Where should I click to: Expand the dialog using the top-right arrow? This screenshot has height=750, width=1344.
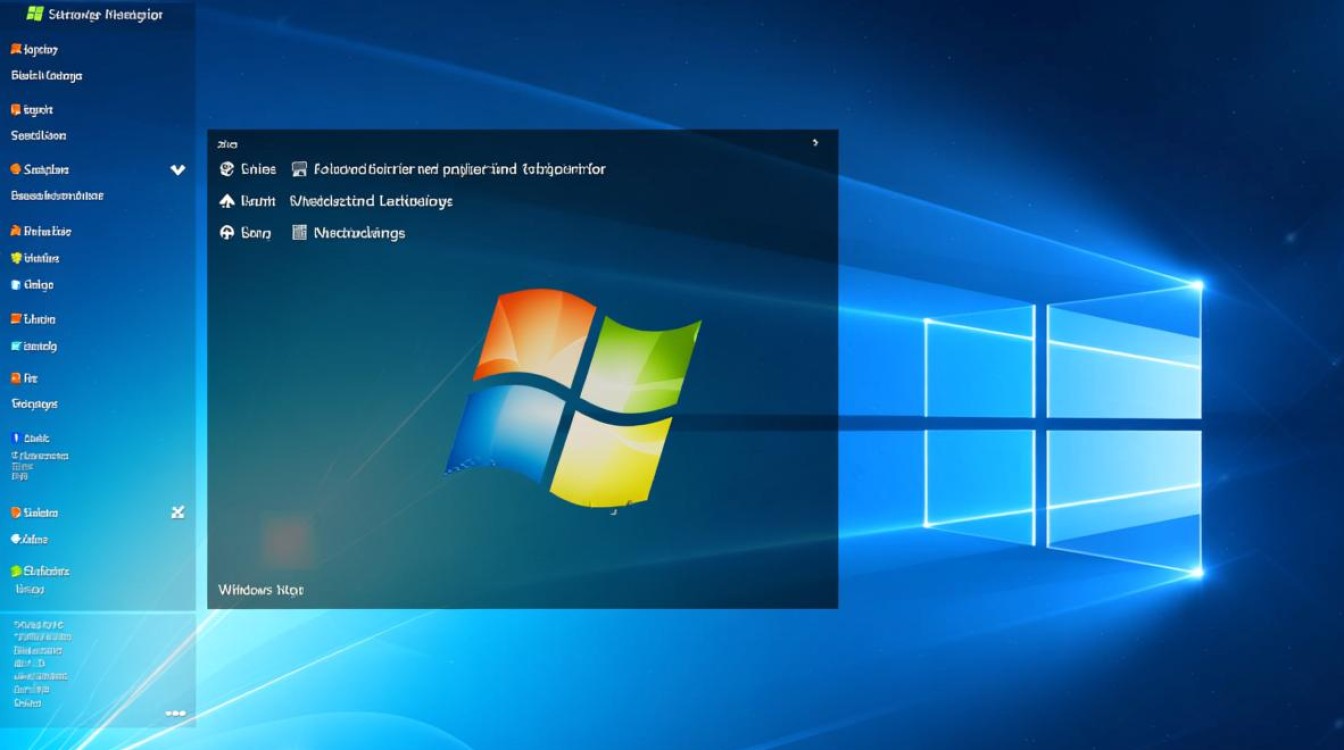click(x=815, y=143)
